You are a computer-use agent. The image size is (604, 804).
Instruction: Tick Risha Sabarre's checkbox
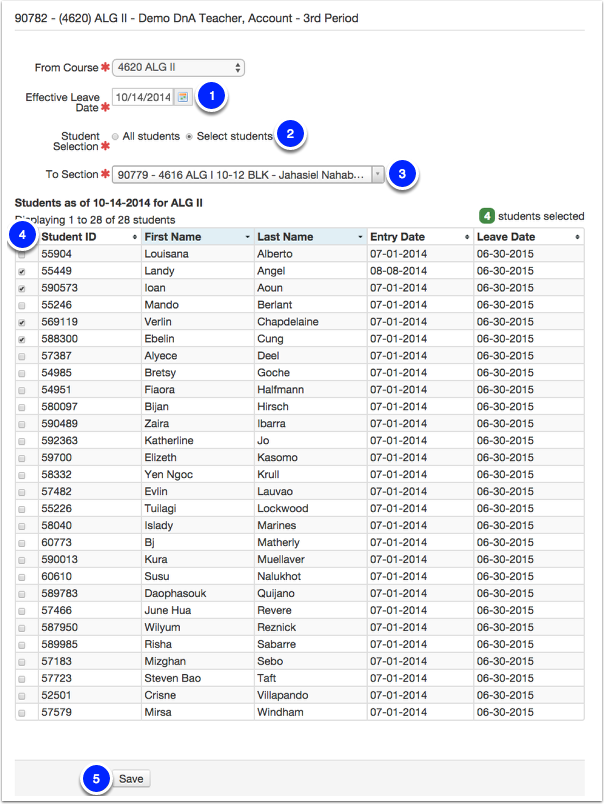(x=22, y=645)
